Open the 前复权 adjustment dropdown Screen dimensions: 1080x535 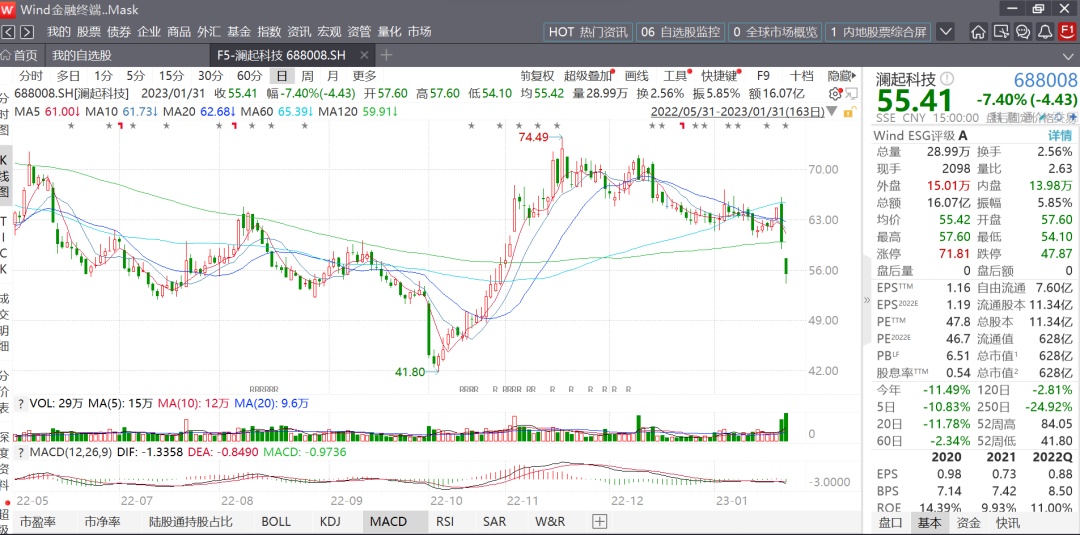(x=537, y=76)
